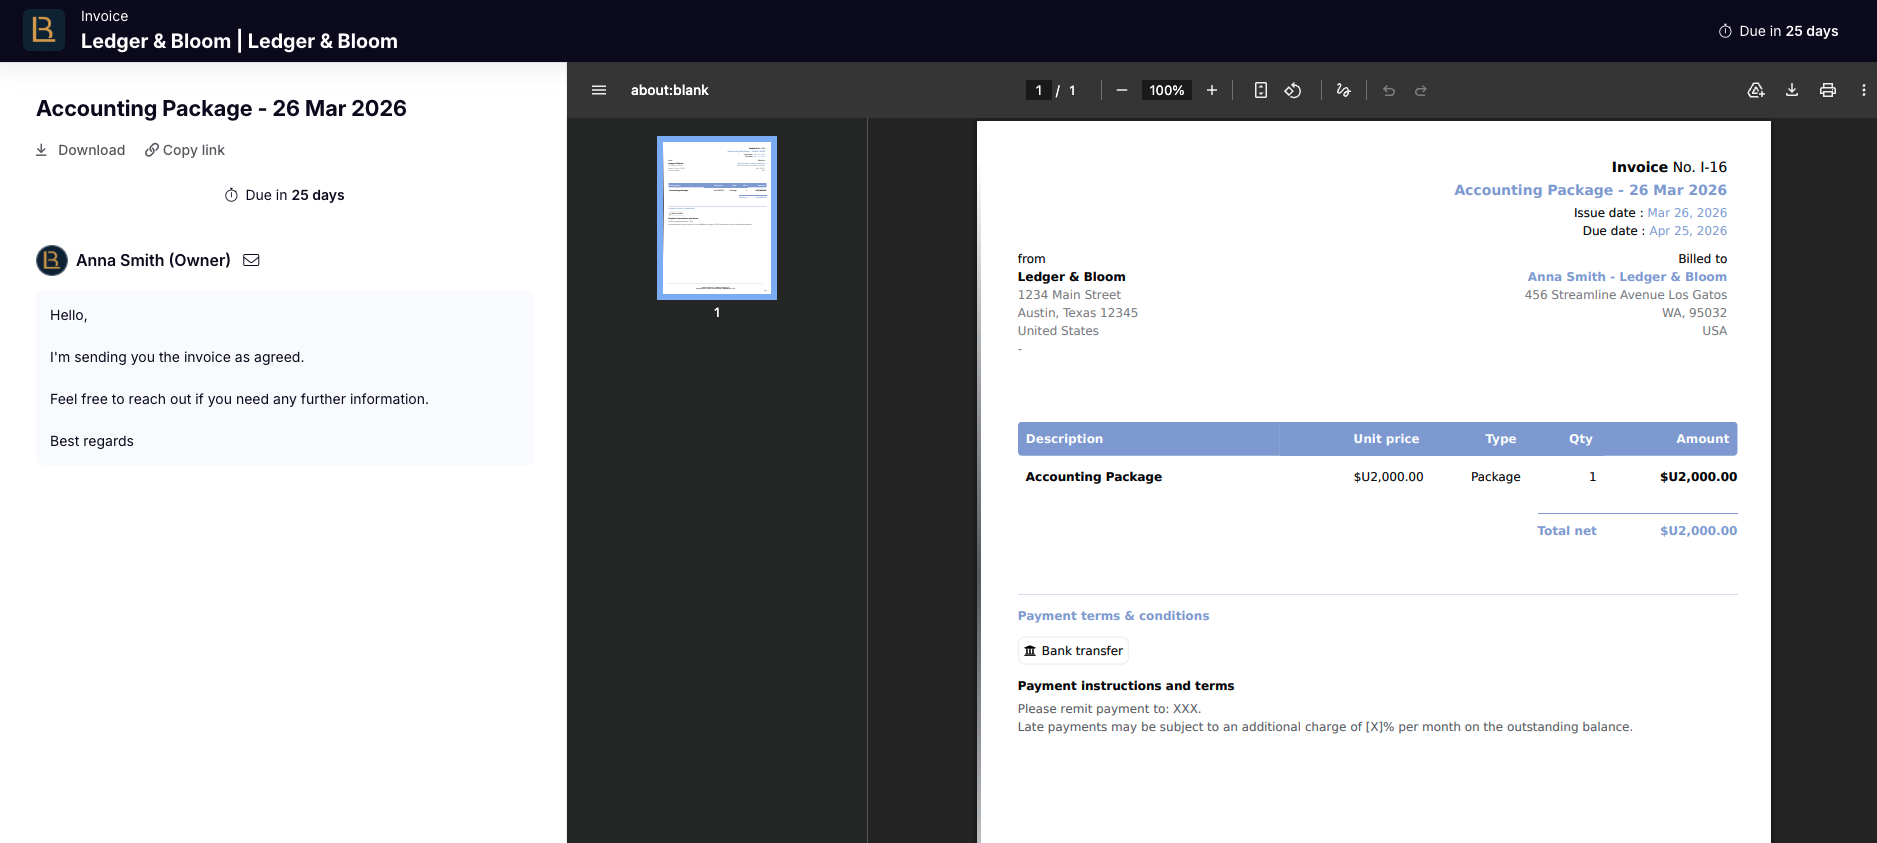Image resolution: width=1877 pixels, height=843 pixels.
Task: Click the 'Invoice No. I-16' text
Action: pos(1669,167)
